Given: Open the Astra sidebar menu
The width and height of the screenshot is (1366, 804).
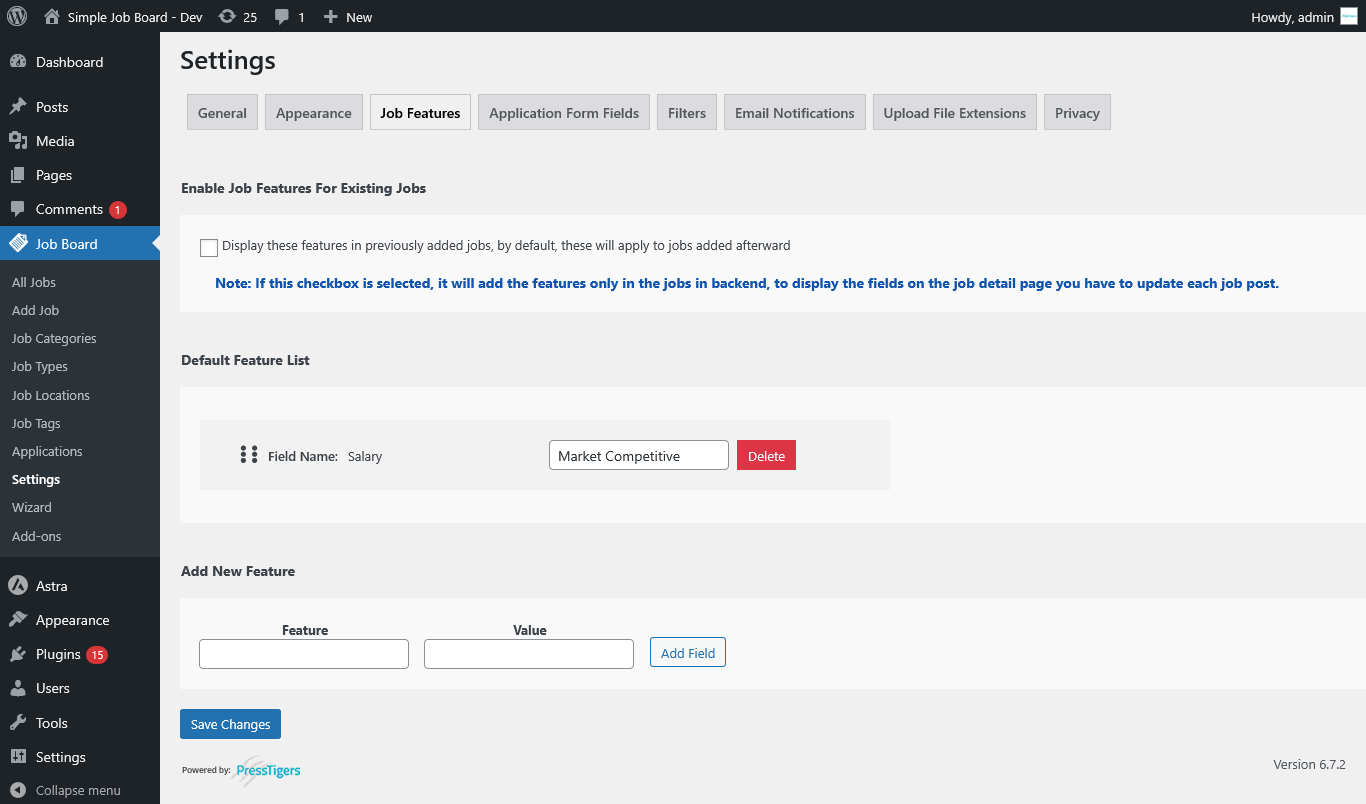Looking at the screenshot, I should pyautogui.click(x=51, y=586).
